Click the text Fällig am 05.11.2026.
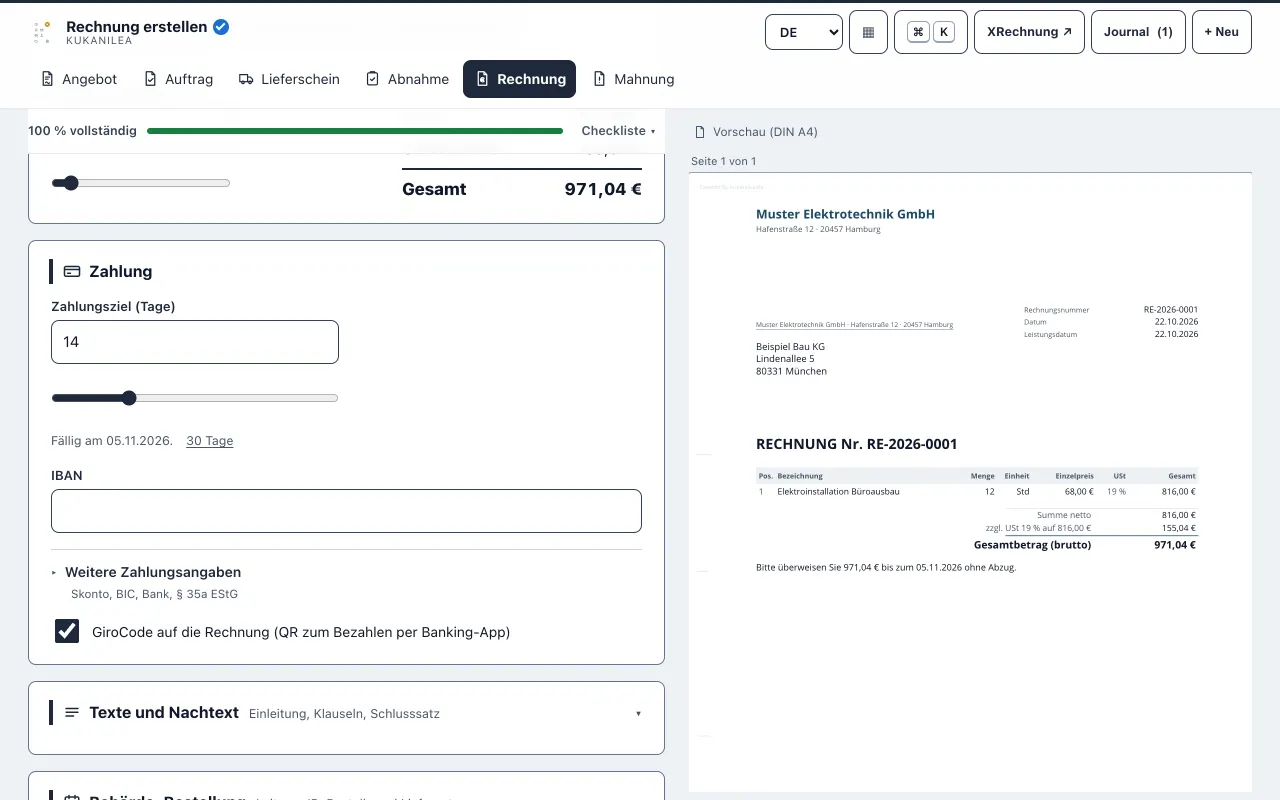1280x800 pixels. [x=112, y=441]
